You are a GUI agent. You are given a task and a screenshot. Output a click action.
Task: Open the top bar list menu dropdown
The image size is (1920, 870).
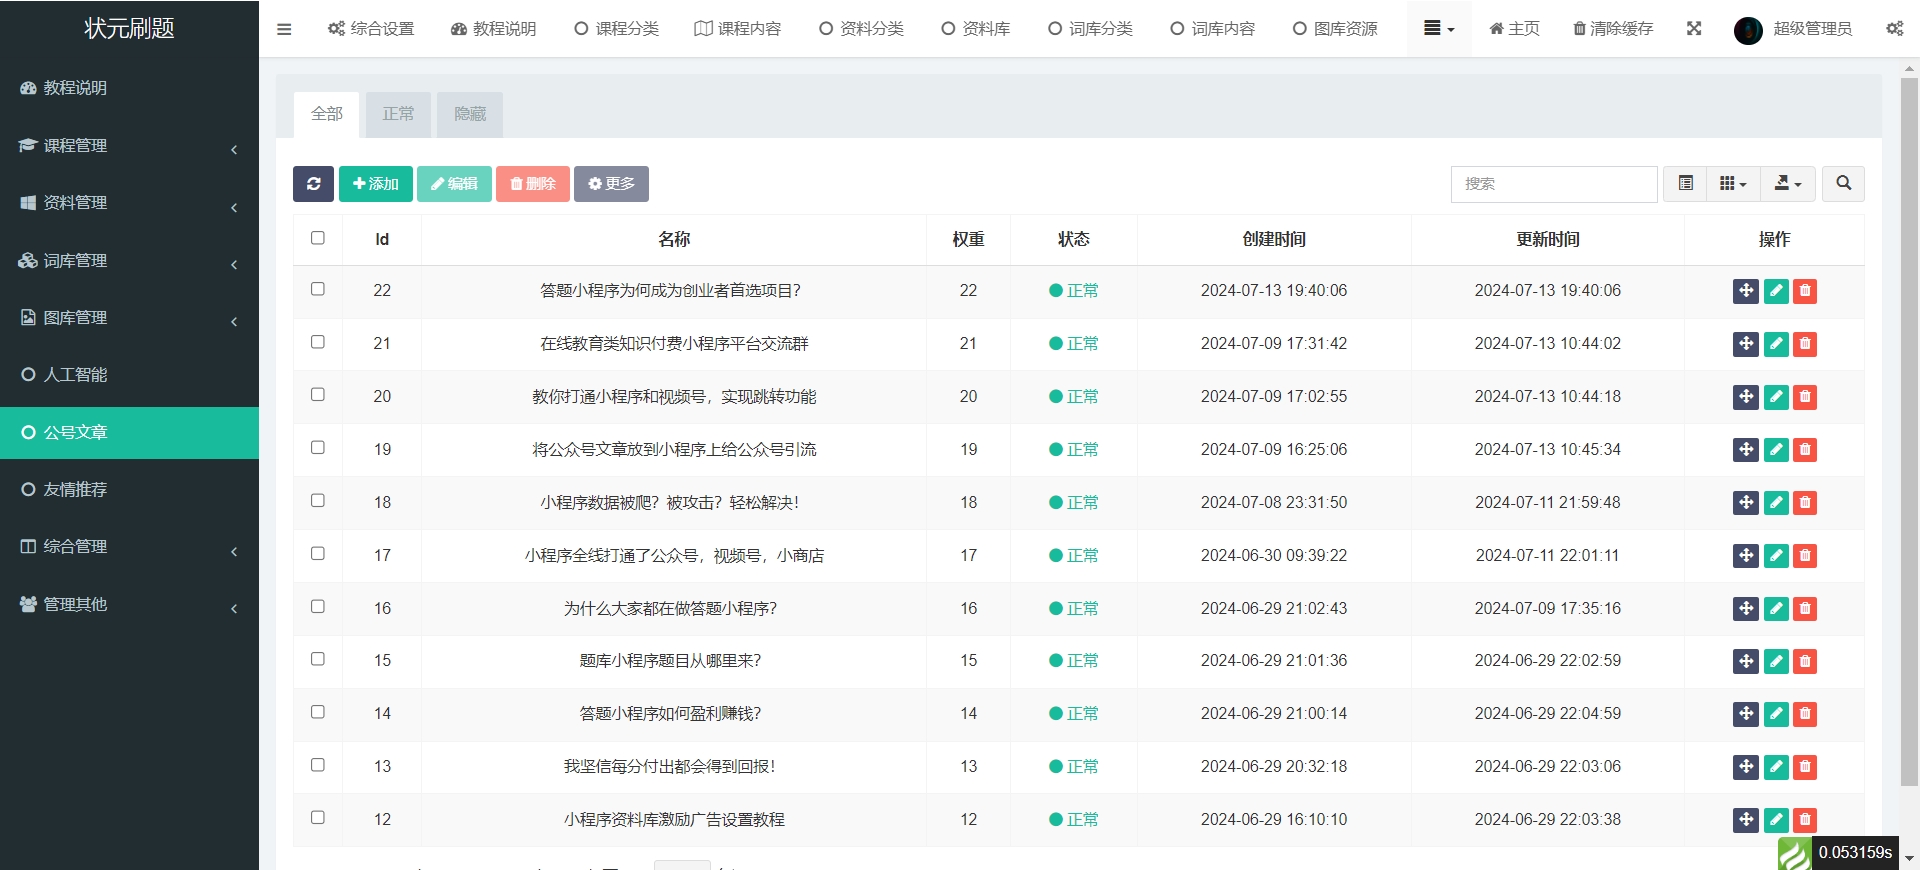click(x=1439, y=29)
